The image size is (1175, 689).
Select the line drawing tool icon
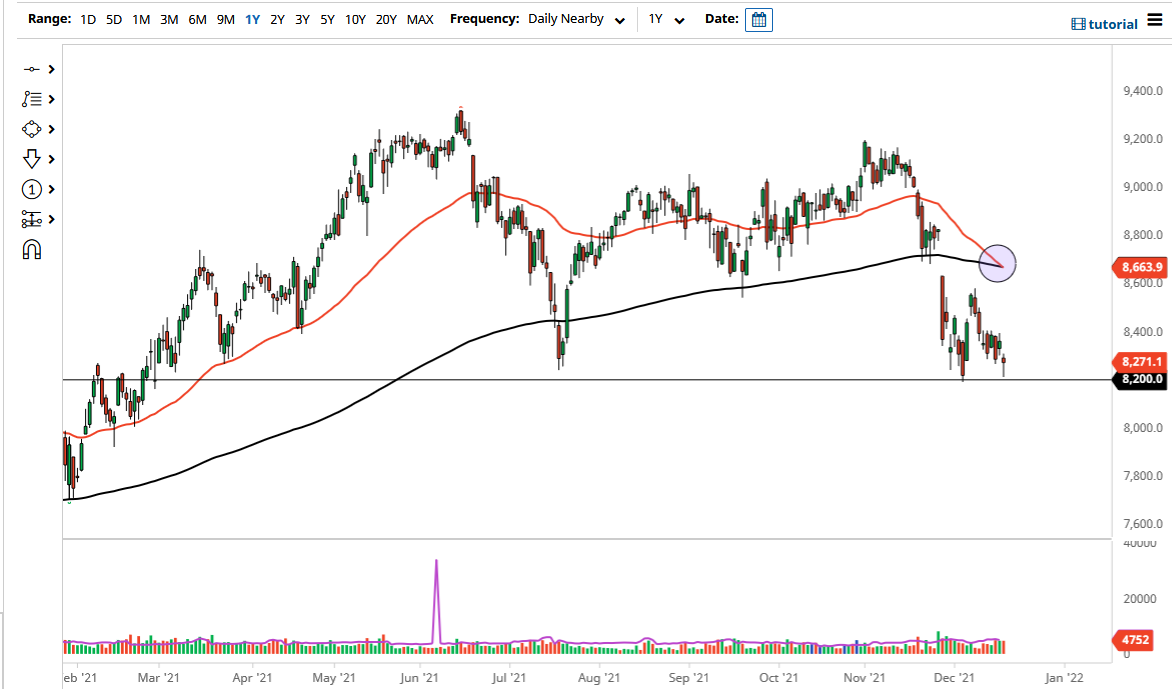pos(31,69)
